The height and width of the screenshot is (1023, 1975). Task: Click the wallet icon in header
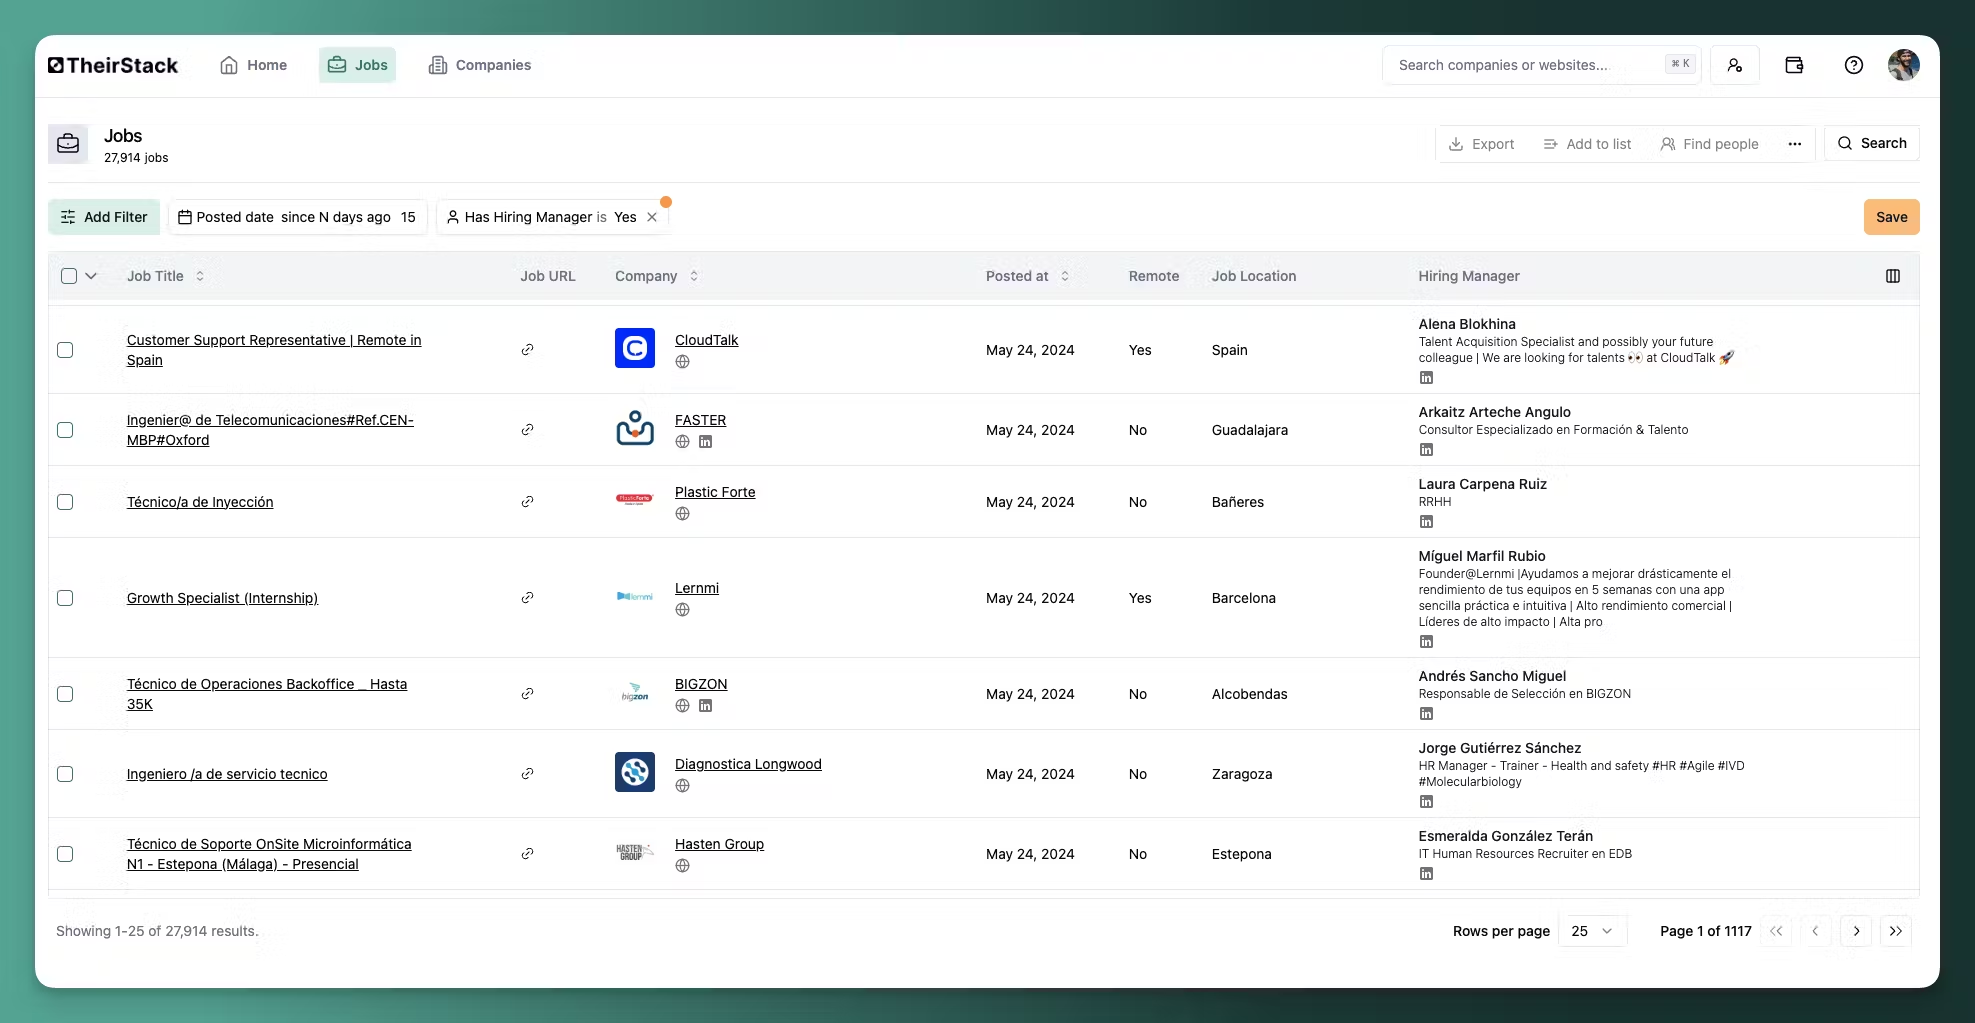[x=1794, y=65]
